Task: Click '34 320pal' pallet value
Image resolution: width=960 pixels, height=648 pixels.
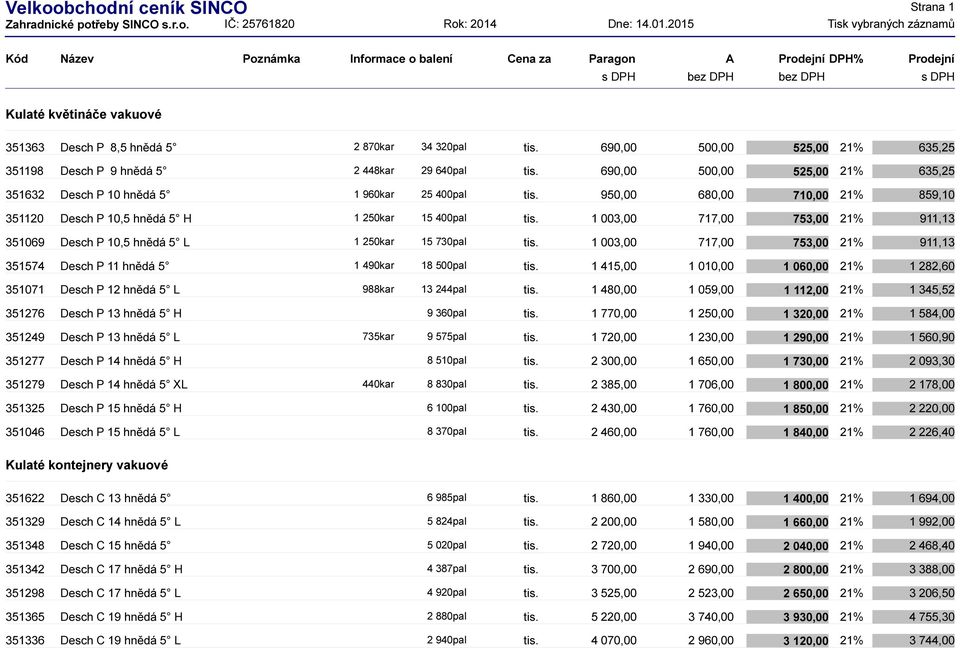Action: pos(443,147)
